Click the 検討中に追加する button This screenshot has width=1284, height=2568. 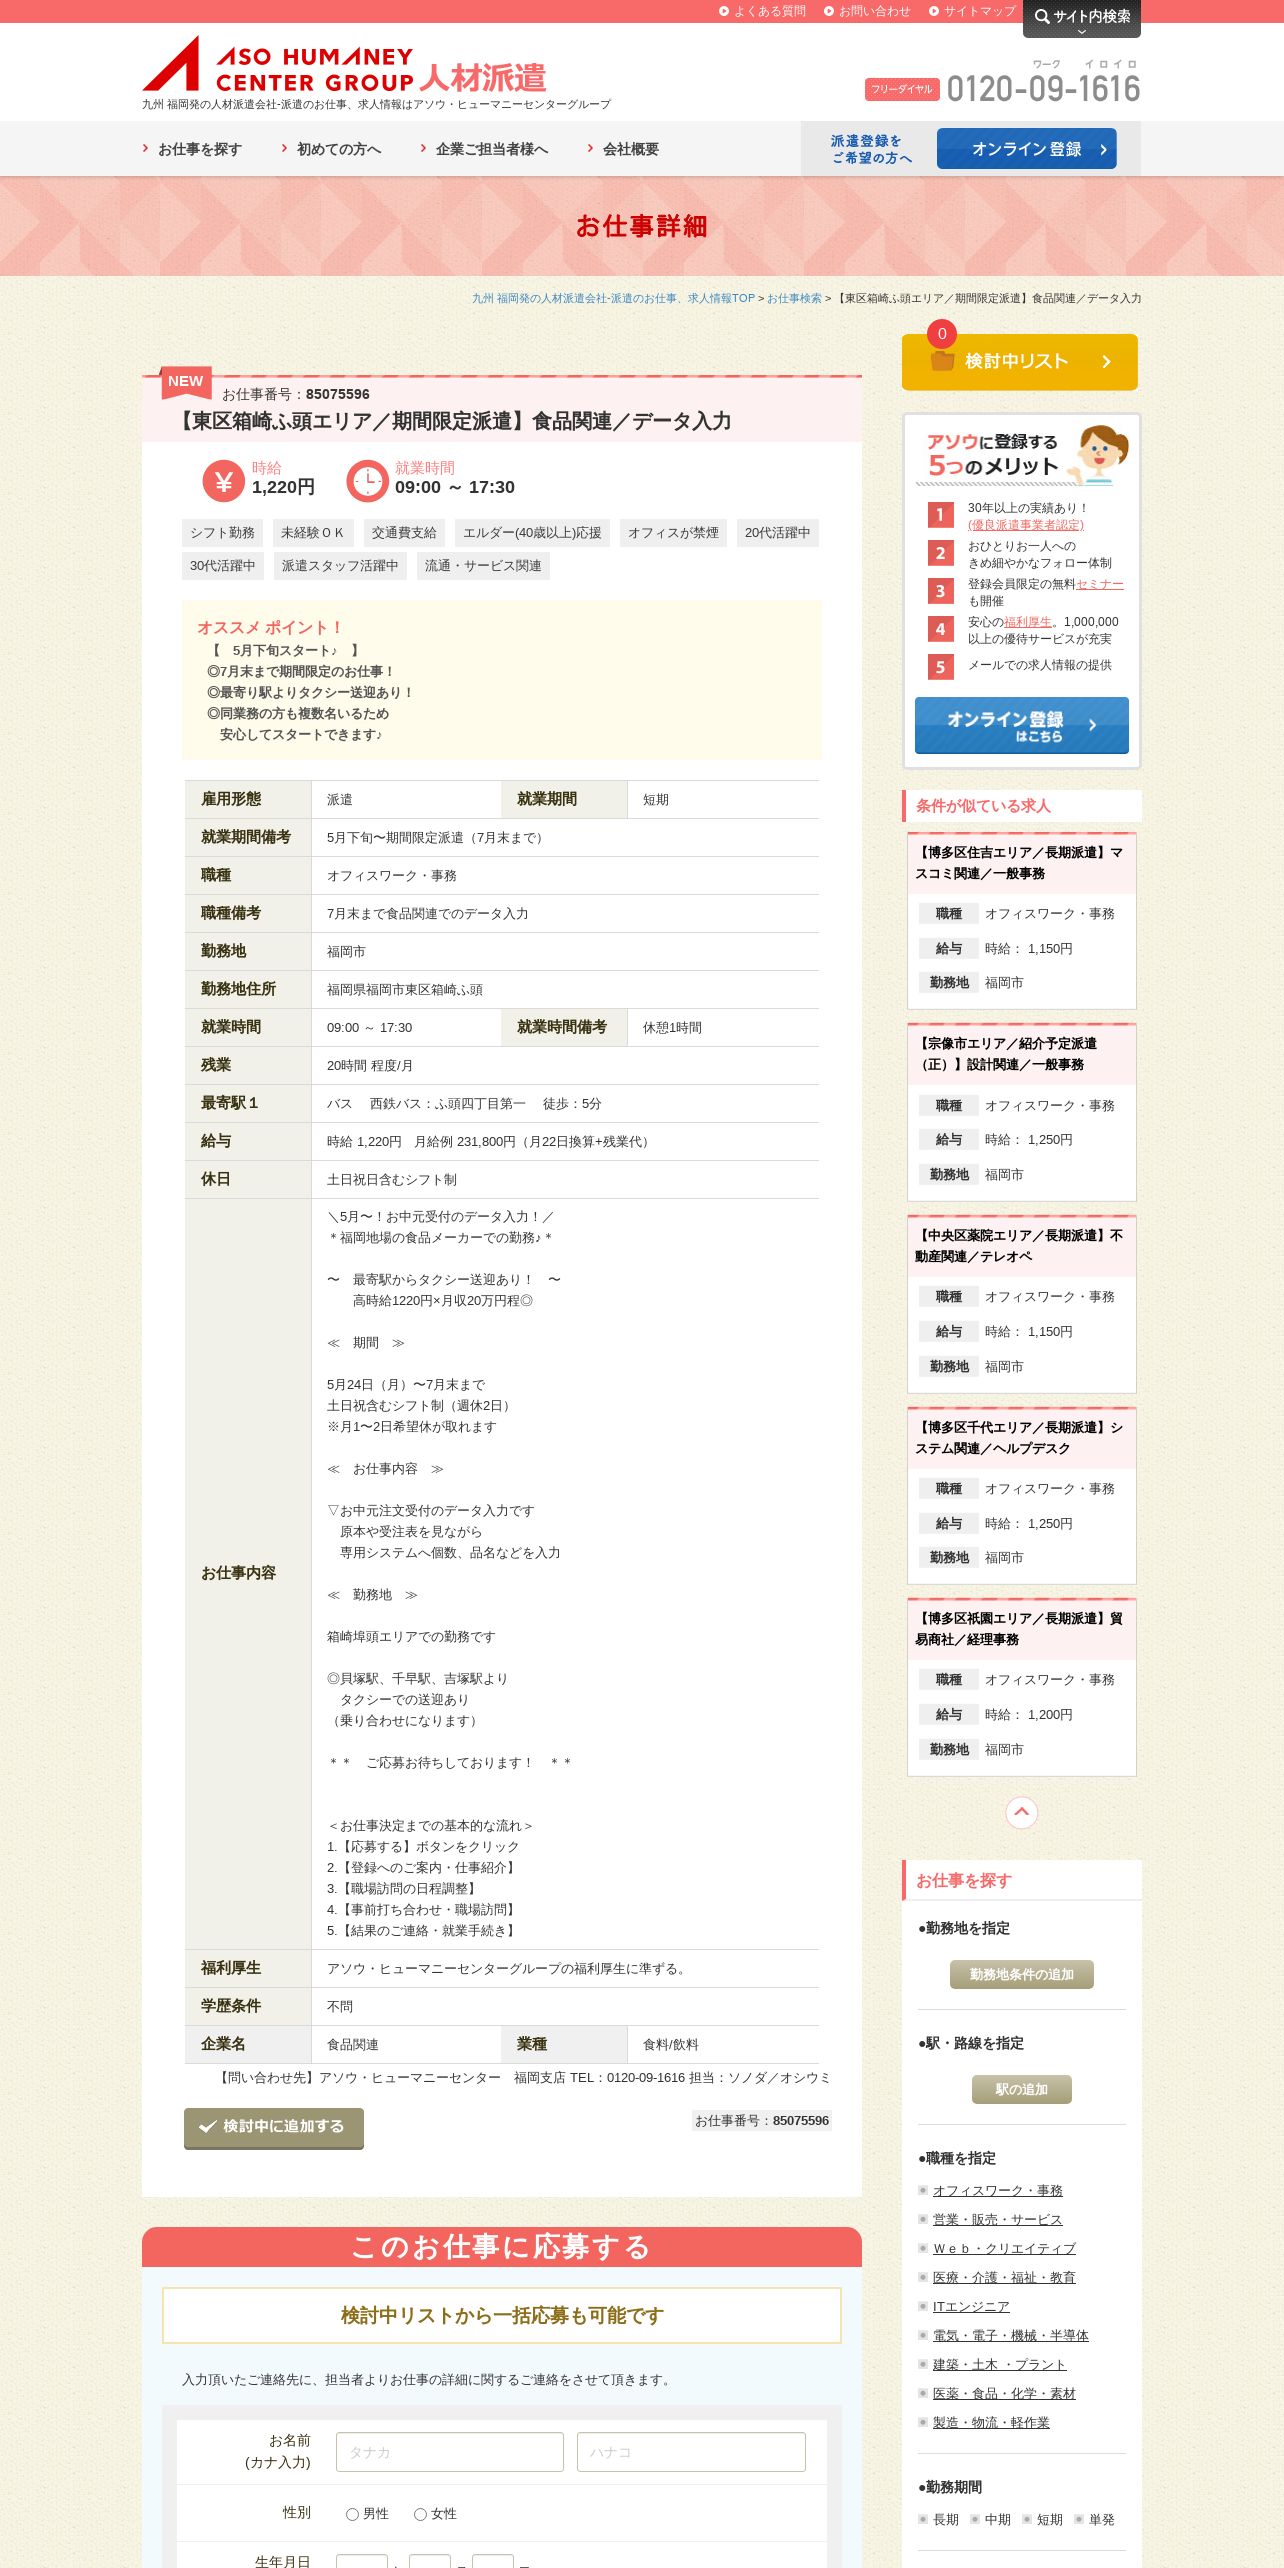274,2127
